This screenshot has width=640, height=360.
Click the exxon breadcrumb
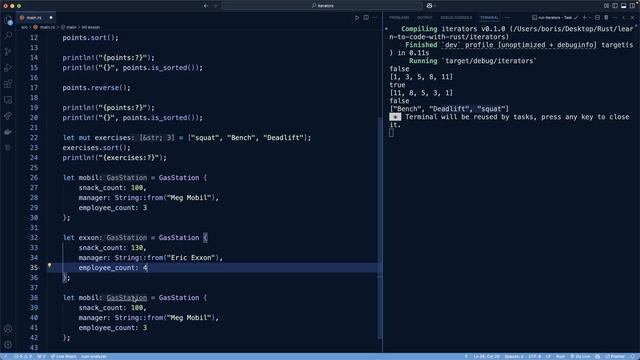tap(93, 27)
